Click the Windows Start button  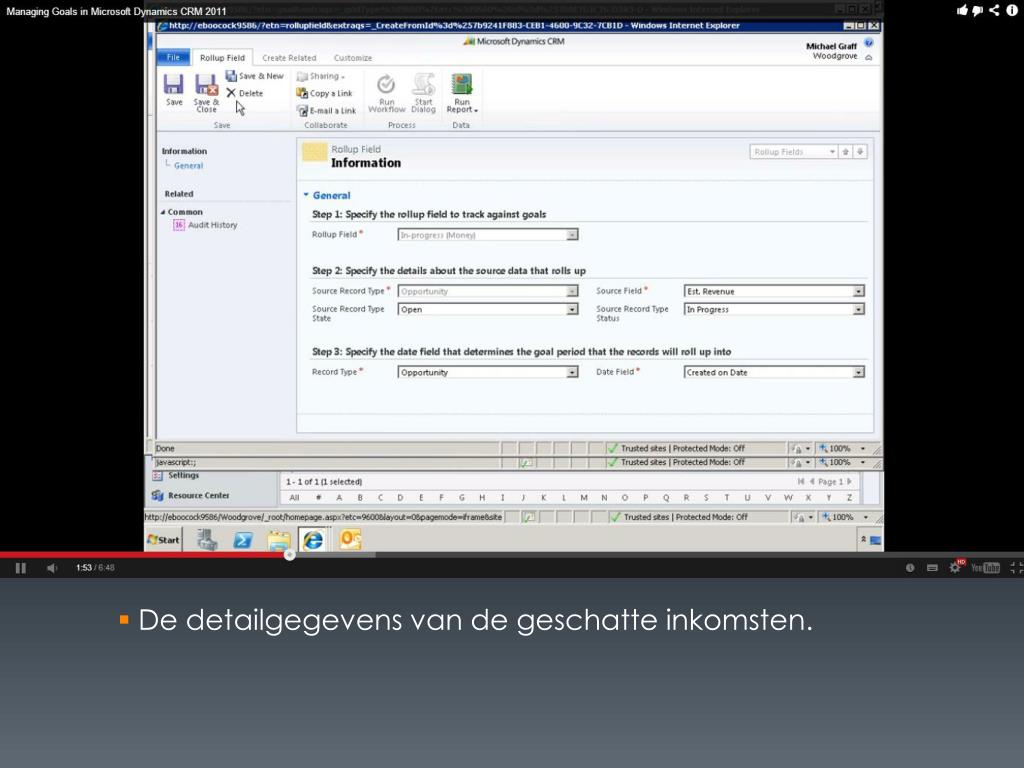point(163,539)
